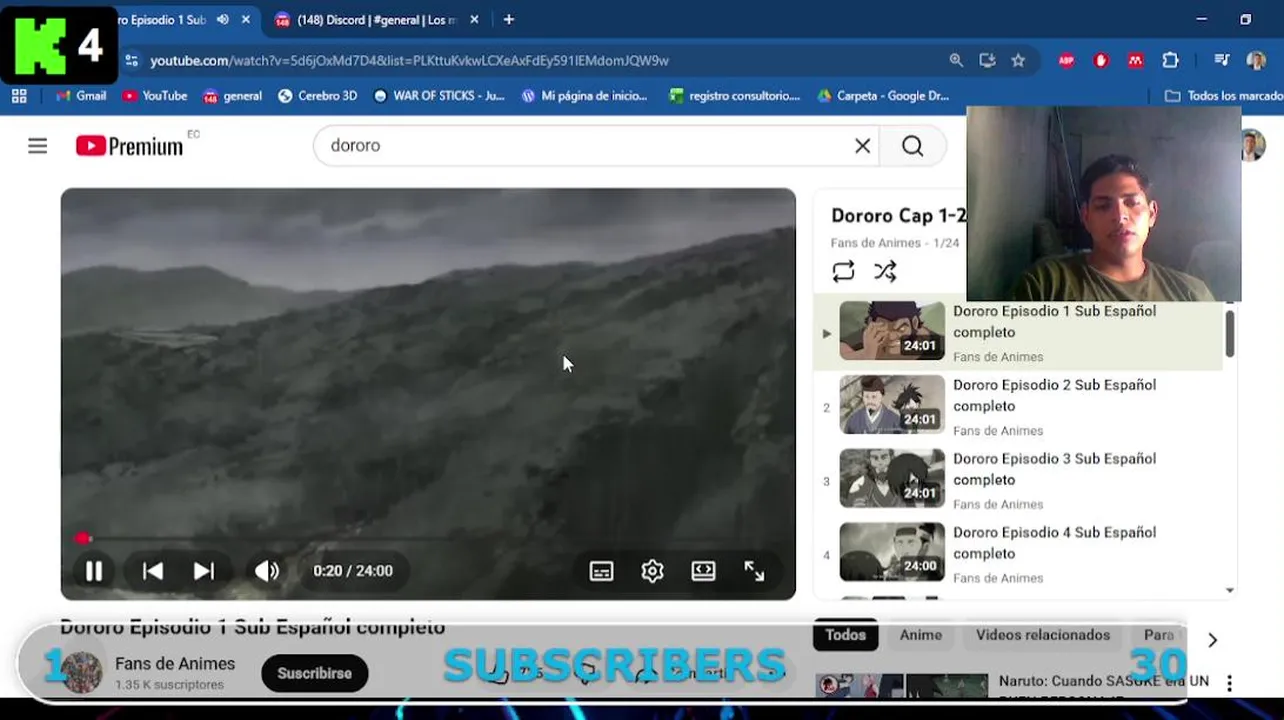This screenshot has height=720, width=1284.
Task: Mute the Dororo tab audio icon
Action: point(222,20)
